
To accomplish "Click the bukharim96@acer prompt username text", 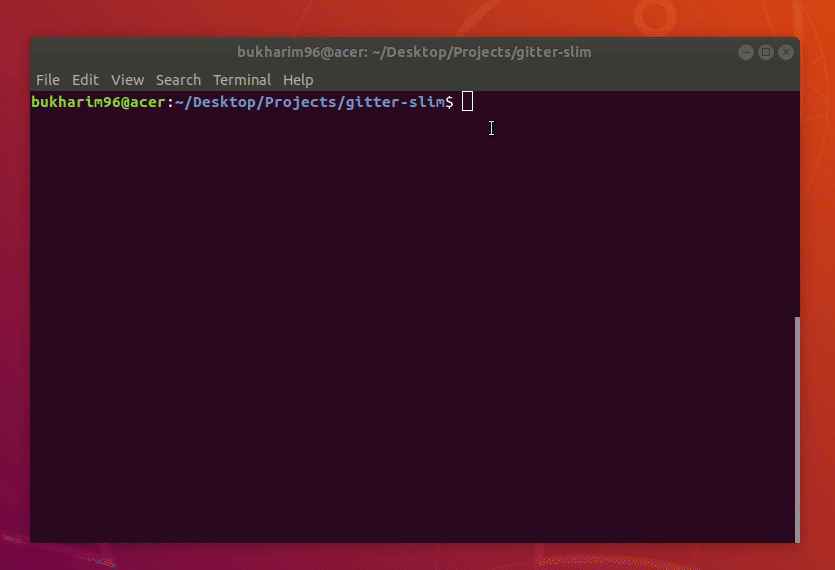I will tap(99, 102).
